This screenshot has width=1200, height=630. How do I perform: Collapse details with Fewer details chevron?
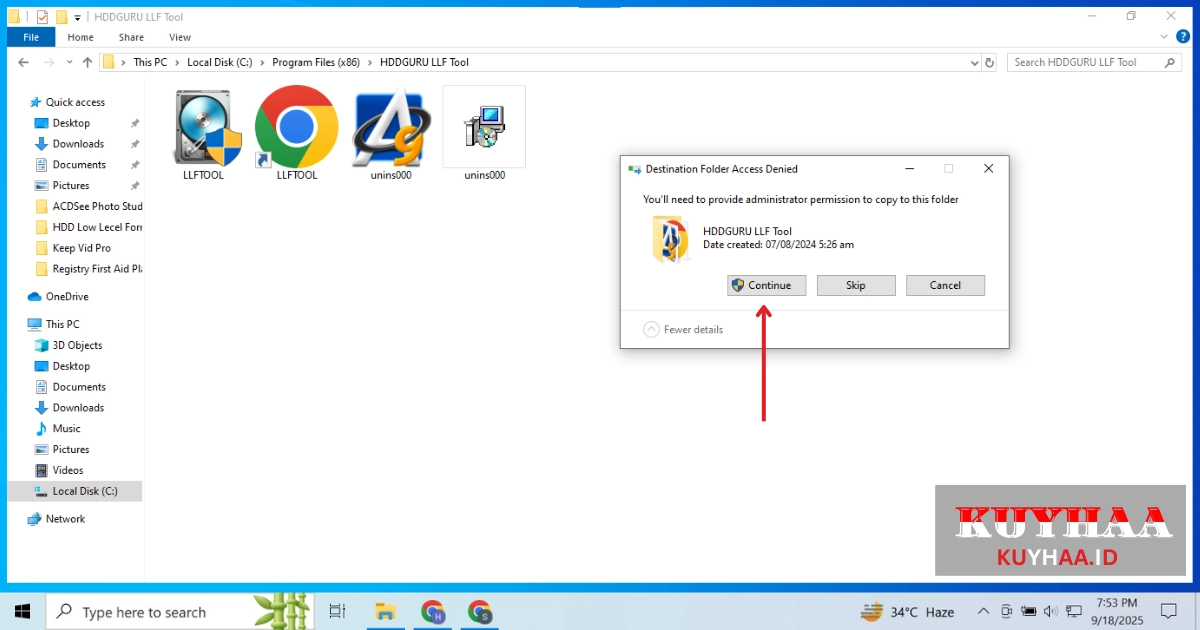click(x=652, y=329)
